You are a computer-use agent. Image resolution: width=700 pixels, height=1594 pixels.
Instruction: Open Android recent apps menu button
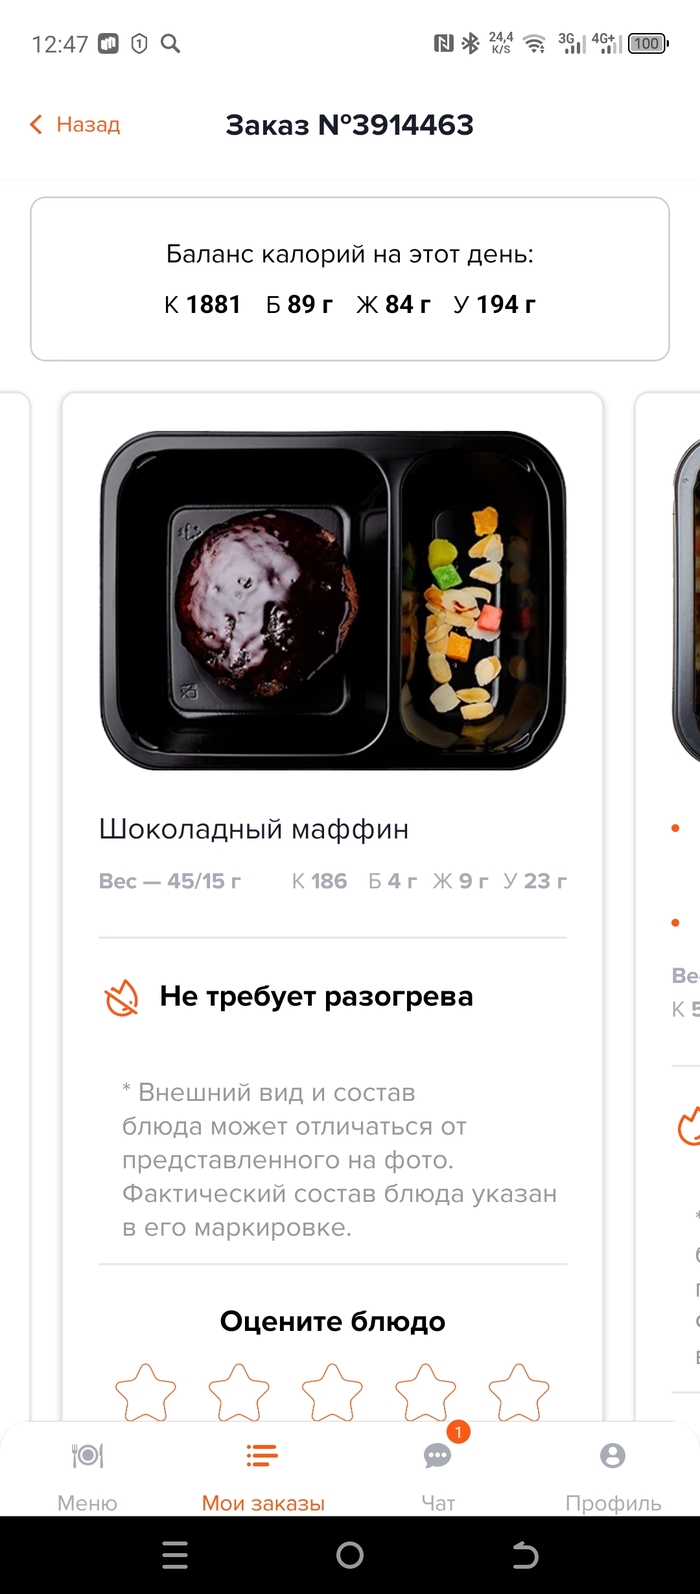click(175, 1555)
